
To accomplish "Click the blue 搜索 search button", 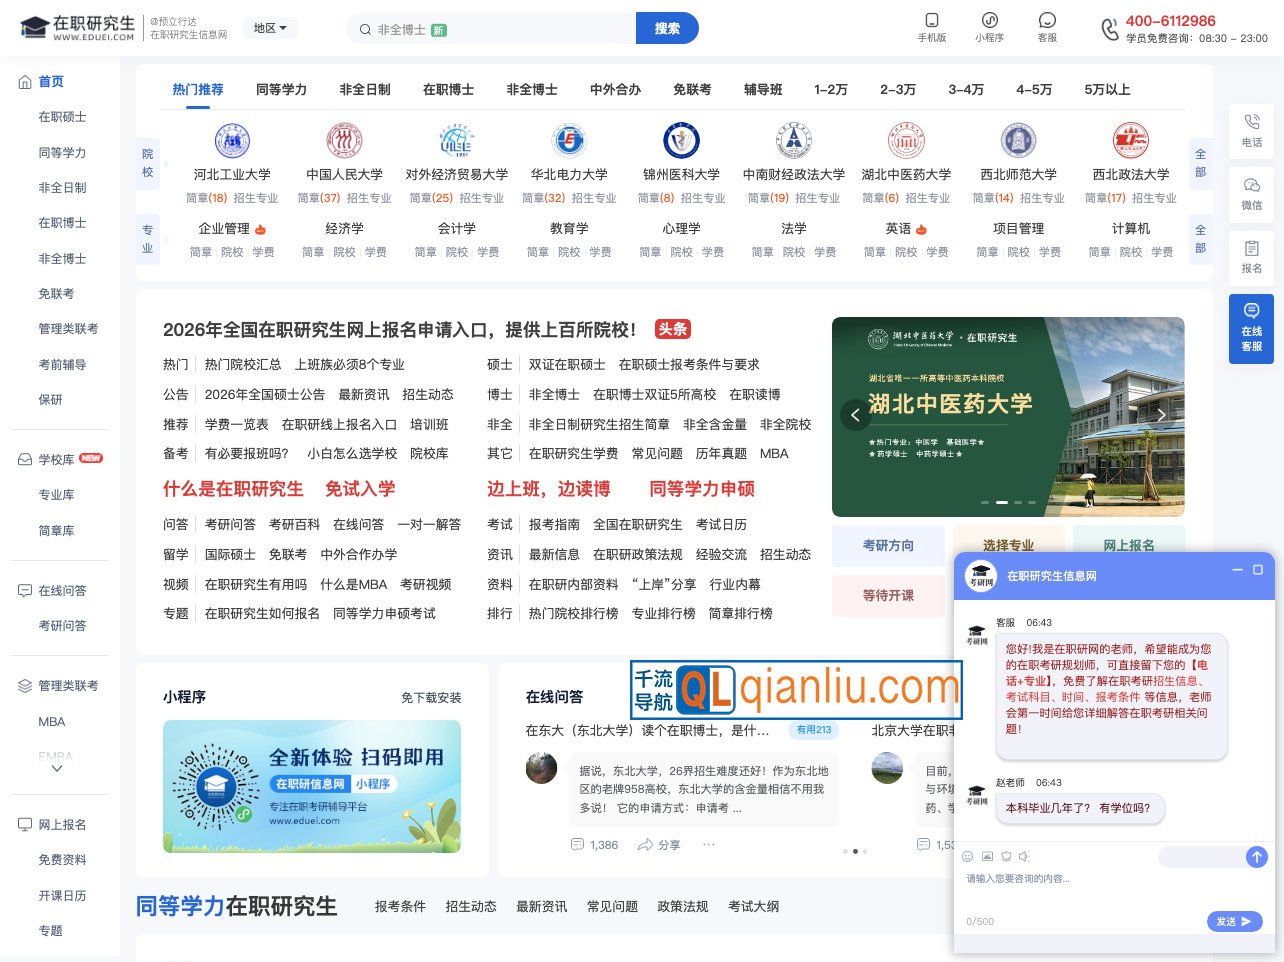I will [x=666, y=28].
